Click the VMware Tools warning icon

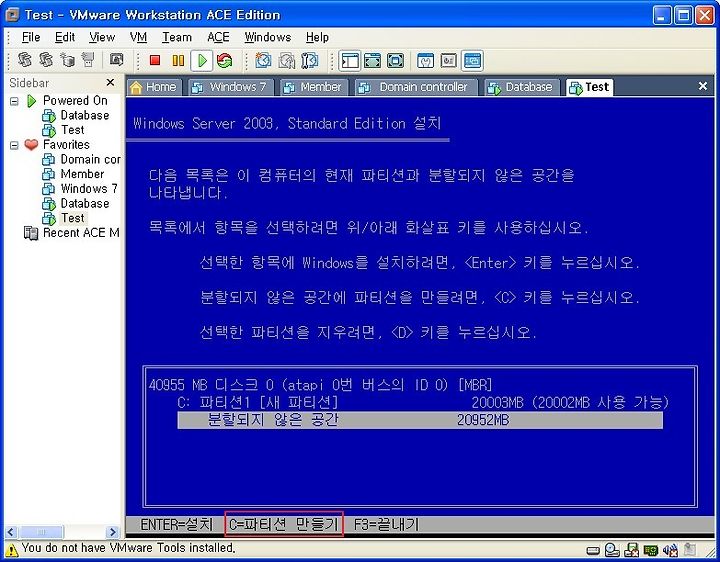(x=11, y=549)
